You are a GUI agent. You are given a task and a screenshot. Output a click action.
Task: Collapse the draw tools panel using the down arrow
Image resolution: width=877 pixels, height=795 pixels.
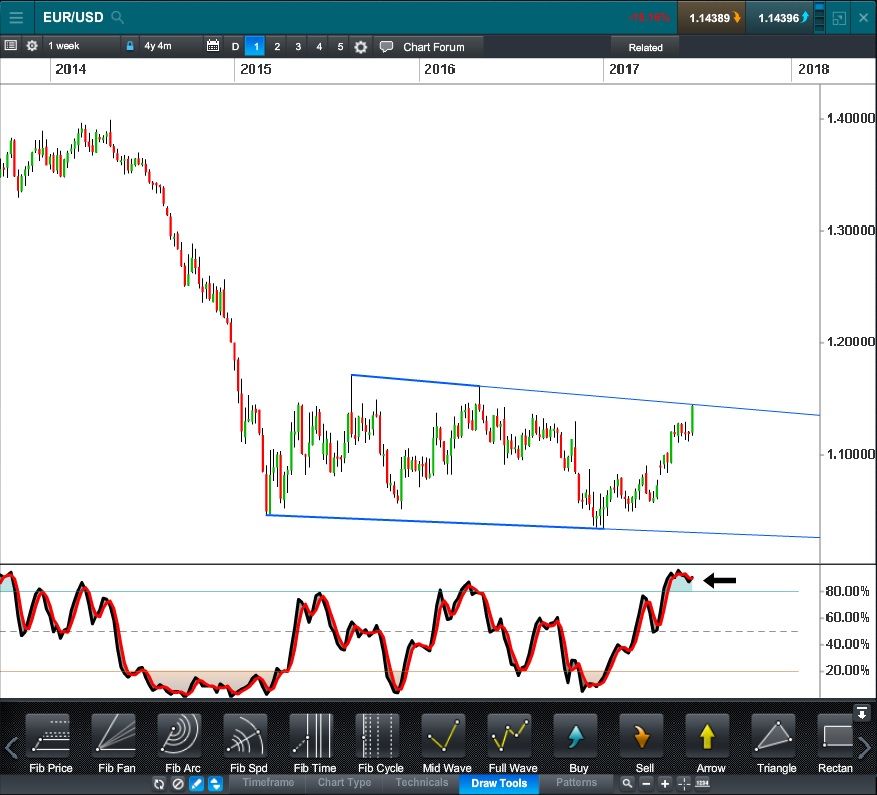861,712
